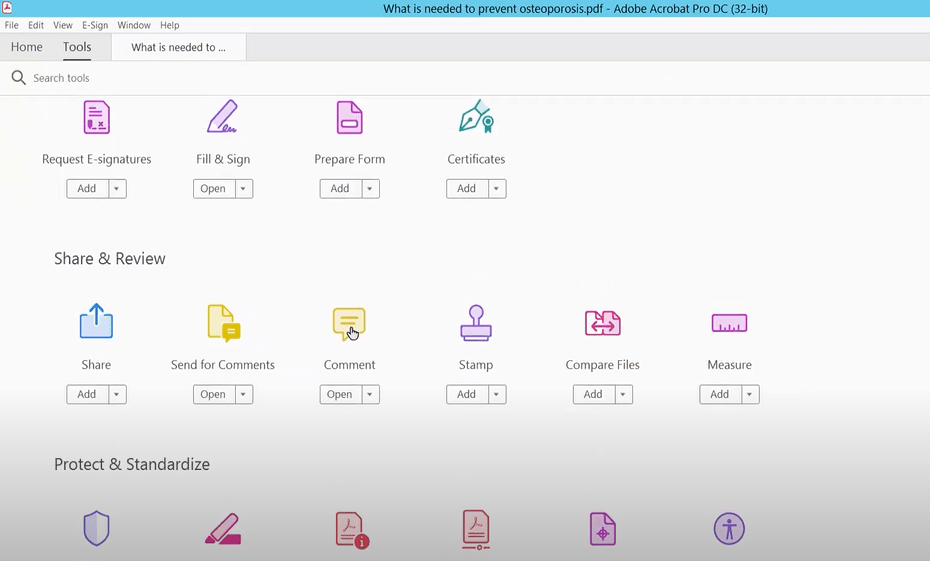Select the Share upload icon

[96, 323]
